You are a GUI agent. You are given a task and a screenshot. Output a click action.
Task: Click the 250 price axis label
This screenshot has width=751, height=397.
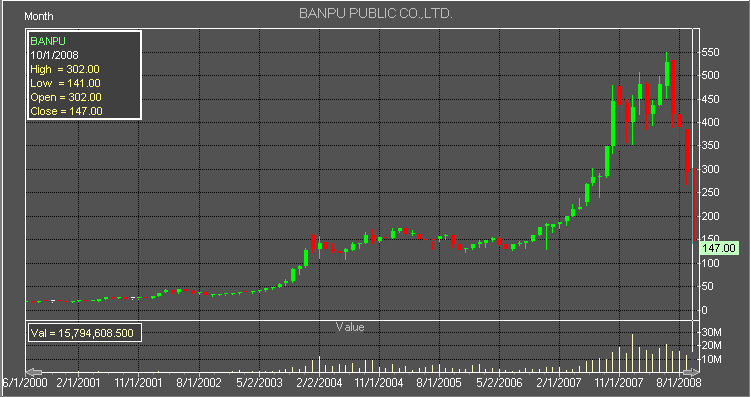point(710,192)
